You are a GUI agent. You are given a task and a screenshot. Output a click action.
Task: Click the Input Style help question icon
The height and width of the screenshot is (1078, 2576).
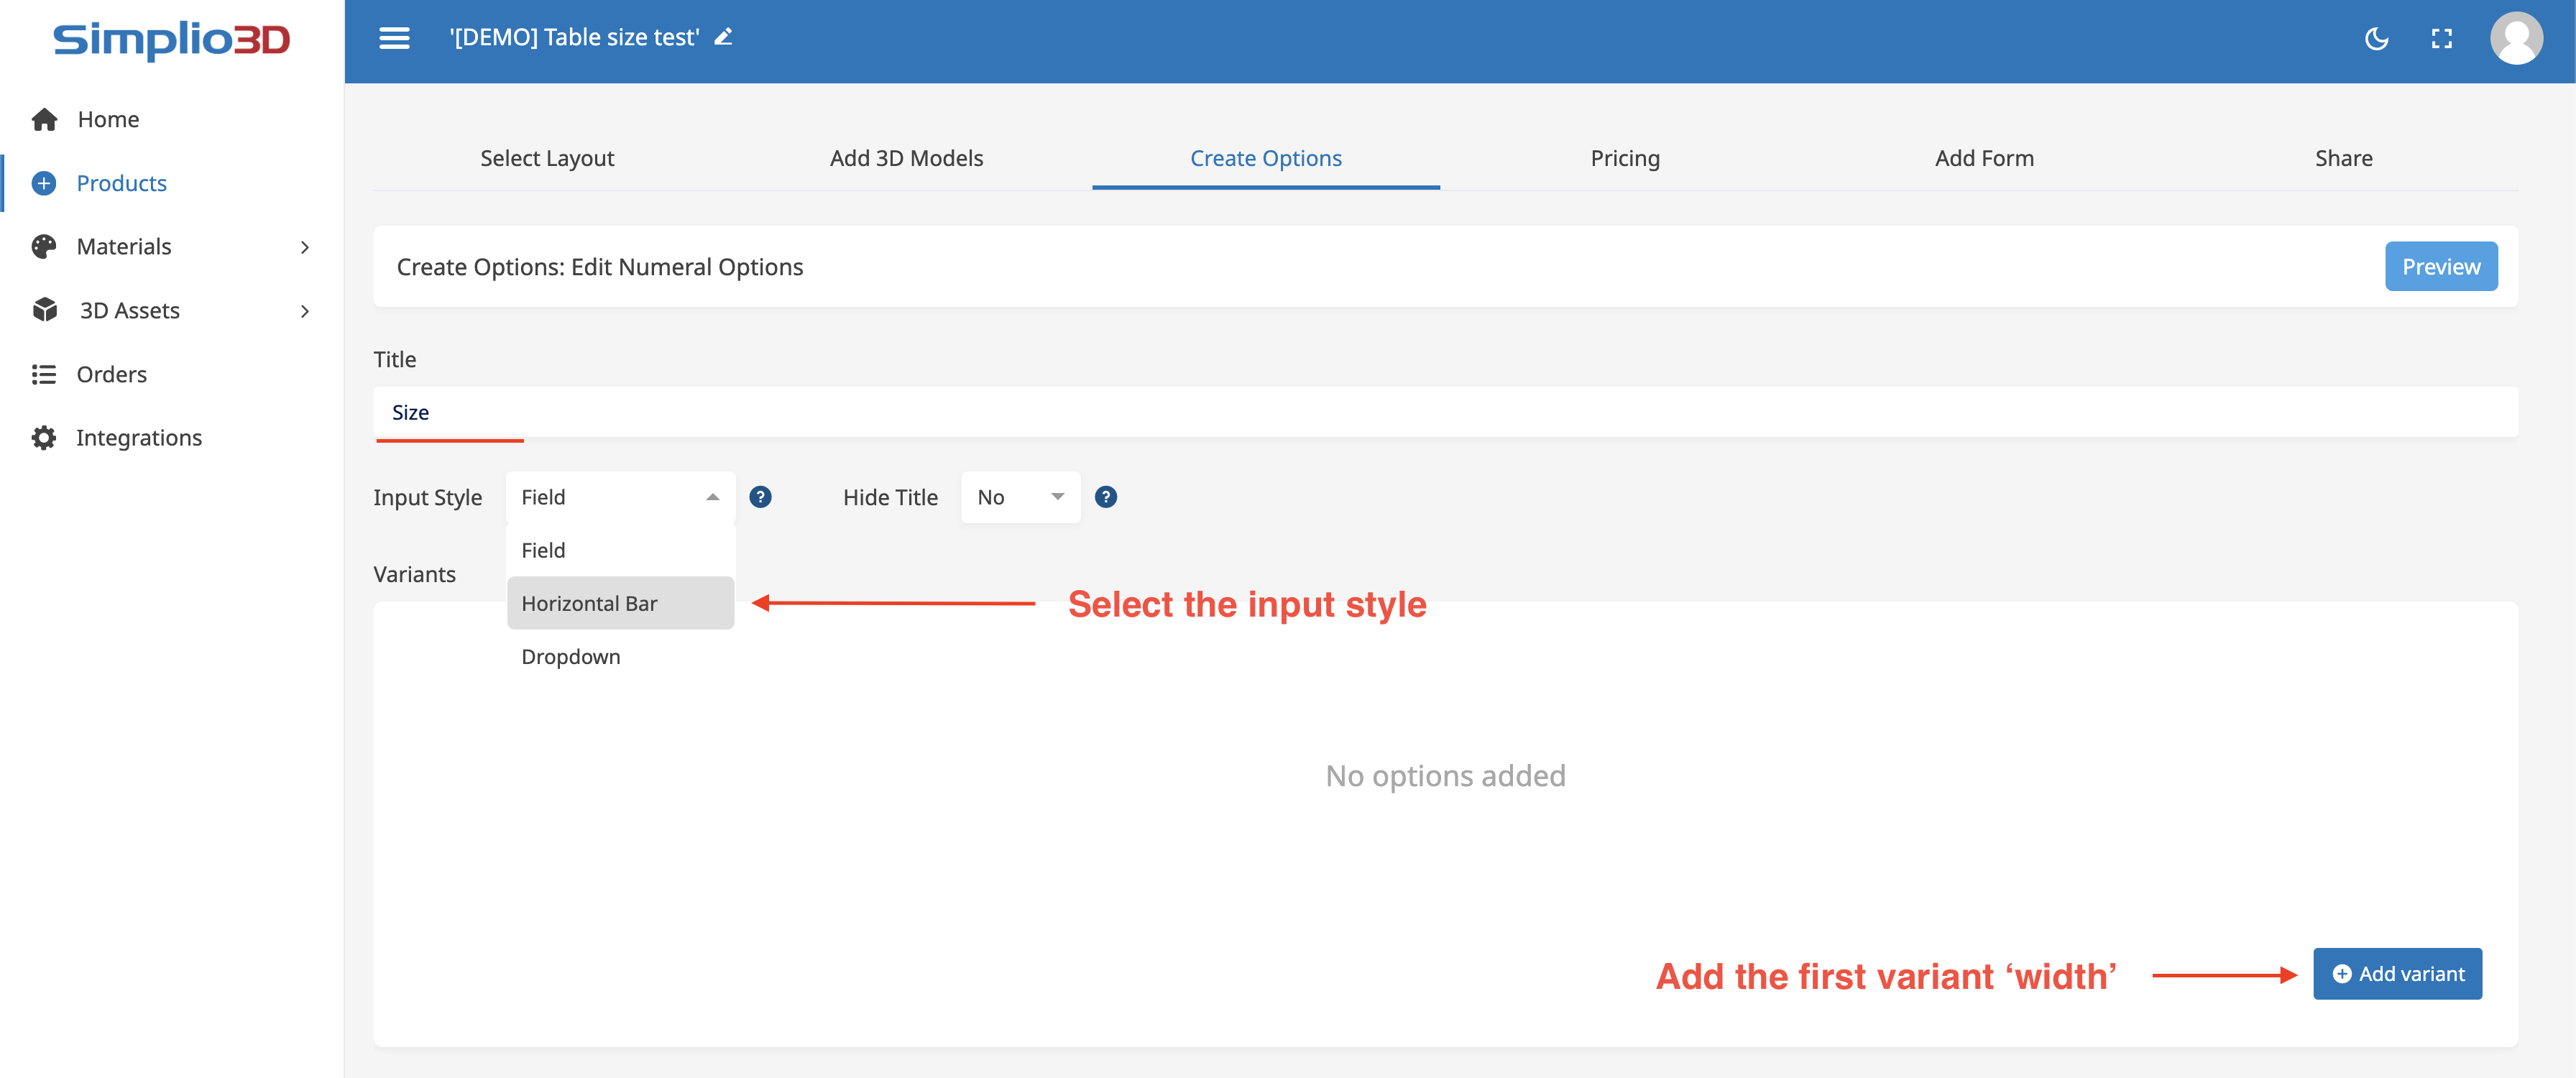pyautogui.click(x=760, y=497)
